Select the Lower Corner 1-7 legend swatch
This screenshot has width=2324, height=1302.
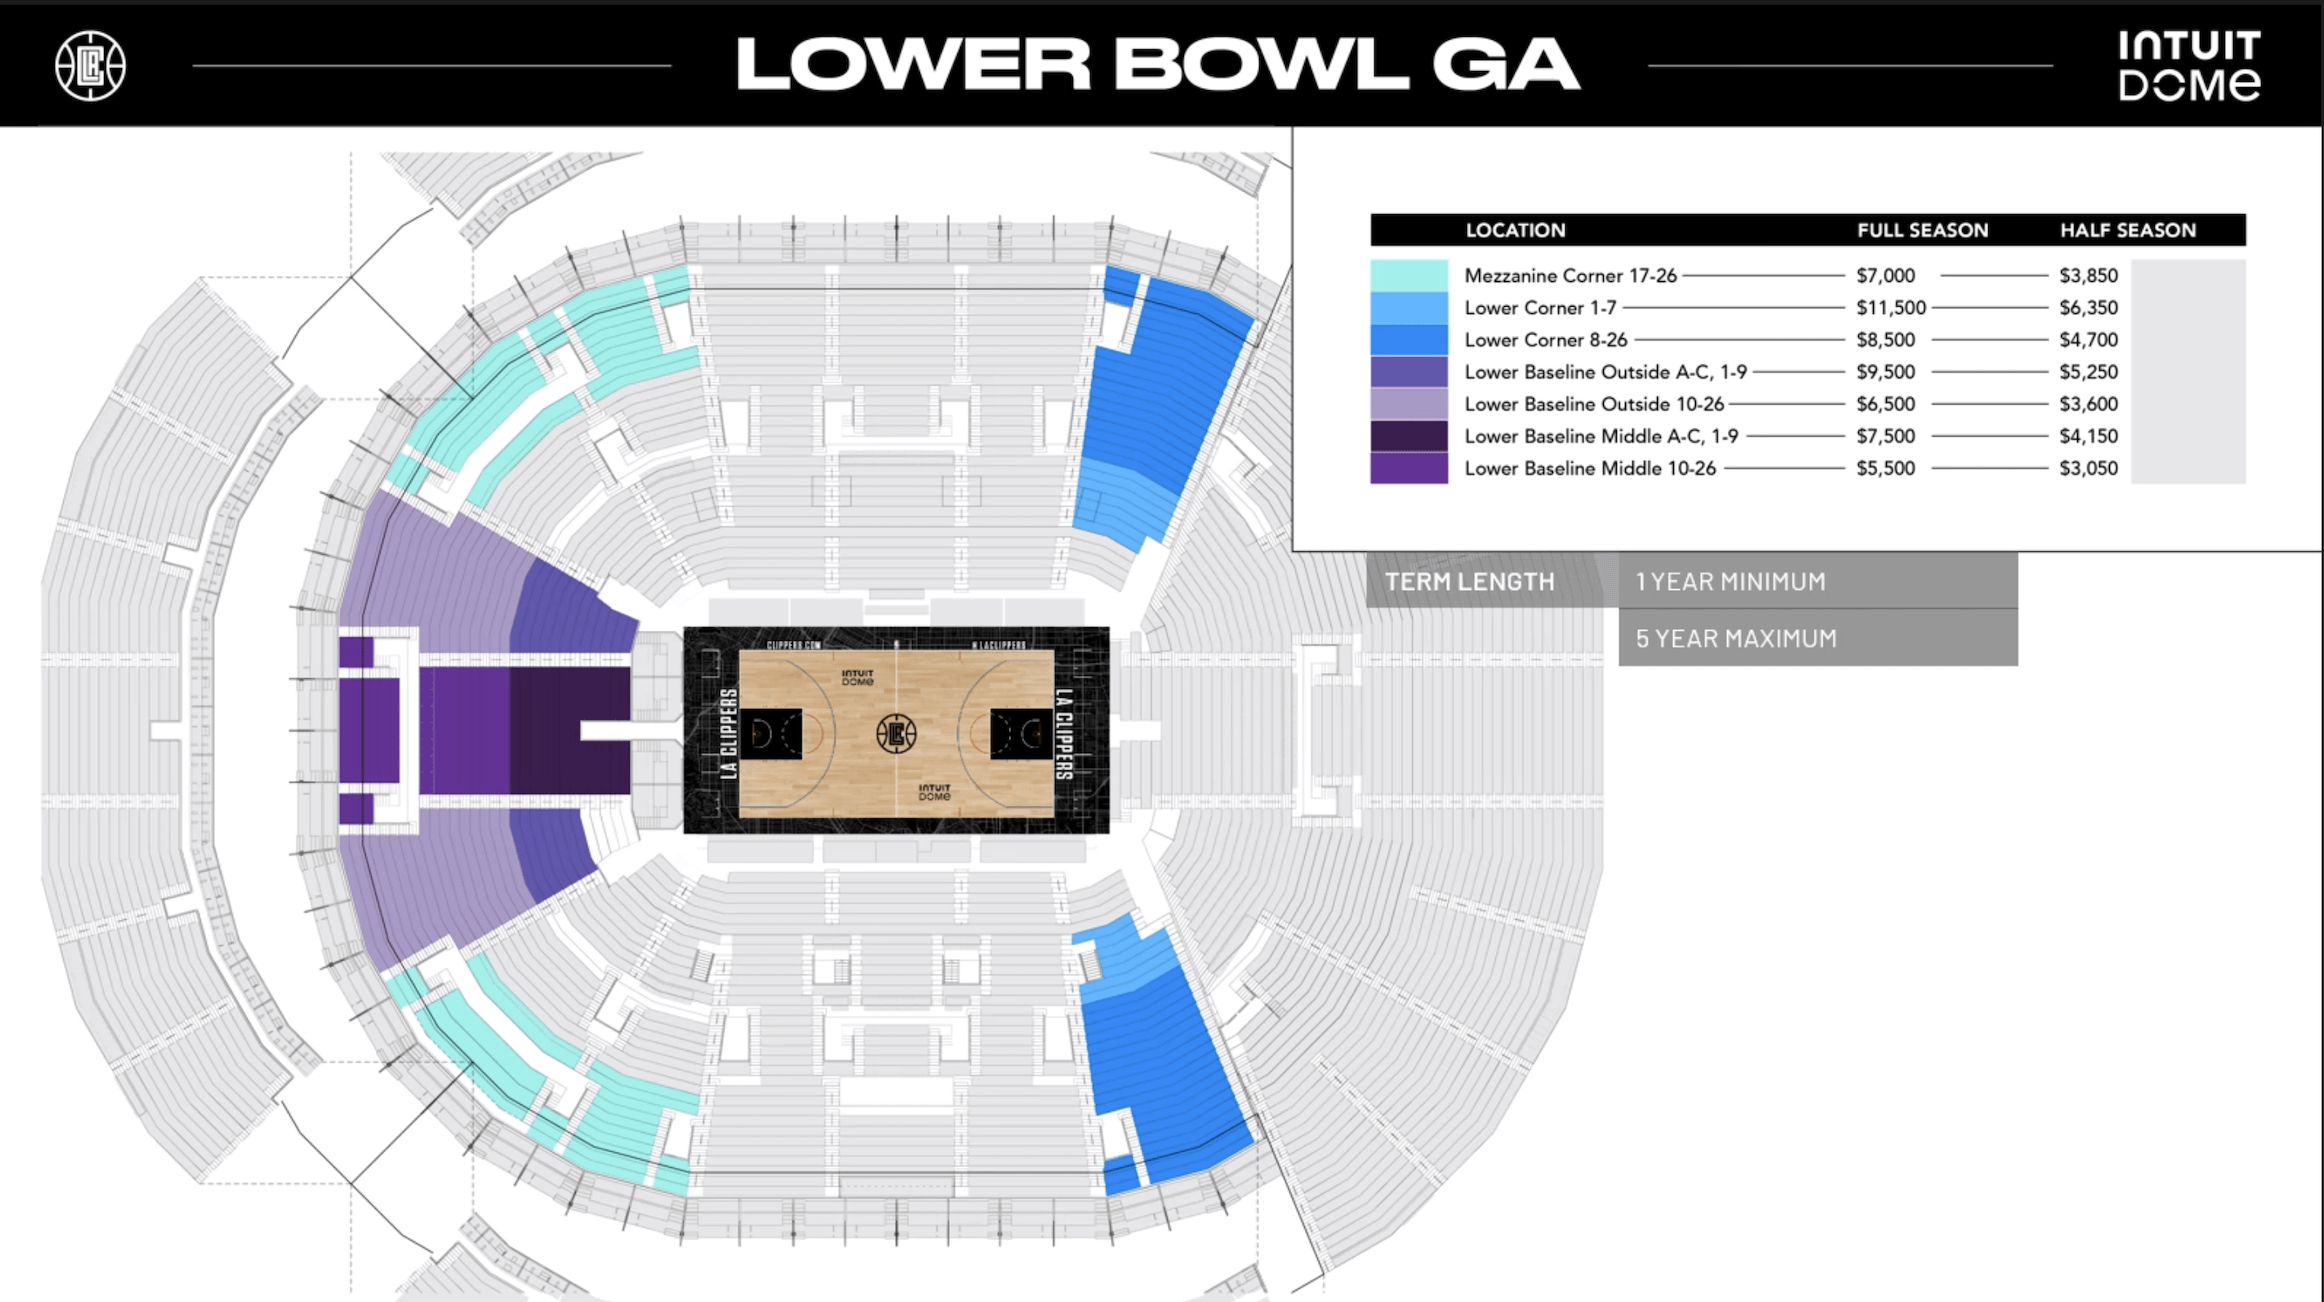tap(1408, 308)
